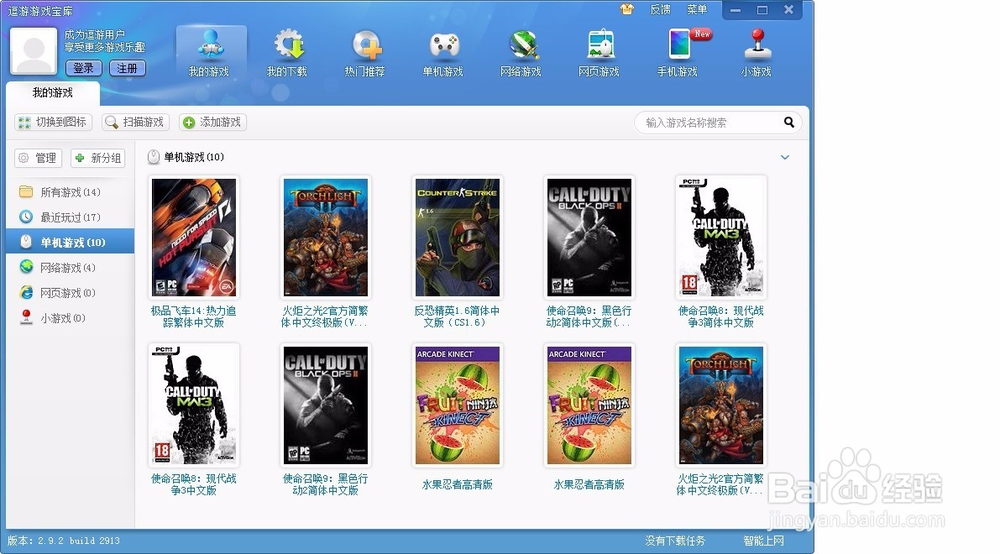Open second-row Call of Duty MW3 cover
Screen dimensions: 1000x554
click(194, 405)
